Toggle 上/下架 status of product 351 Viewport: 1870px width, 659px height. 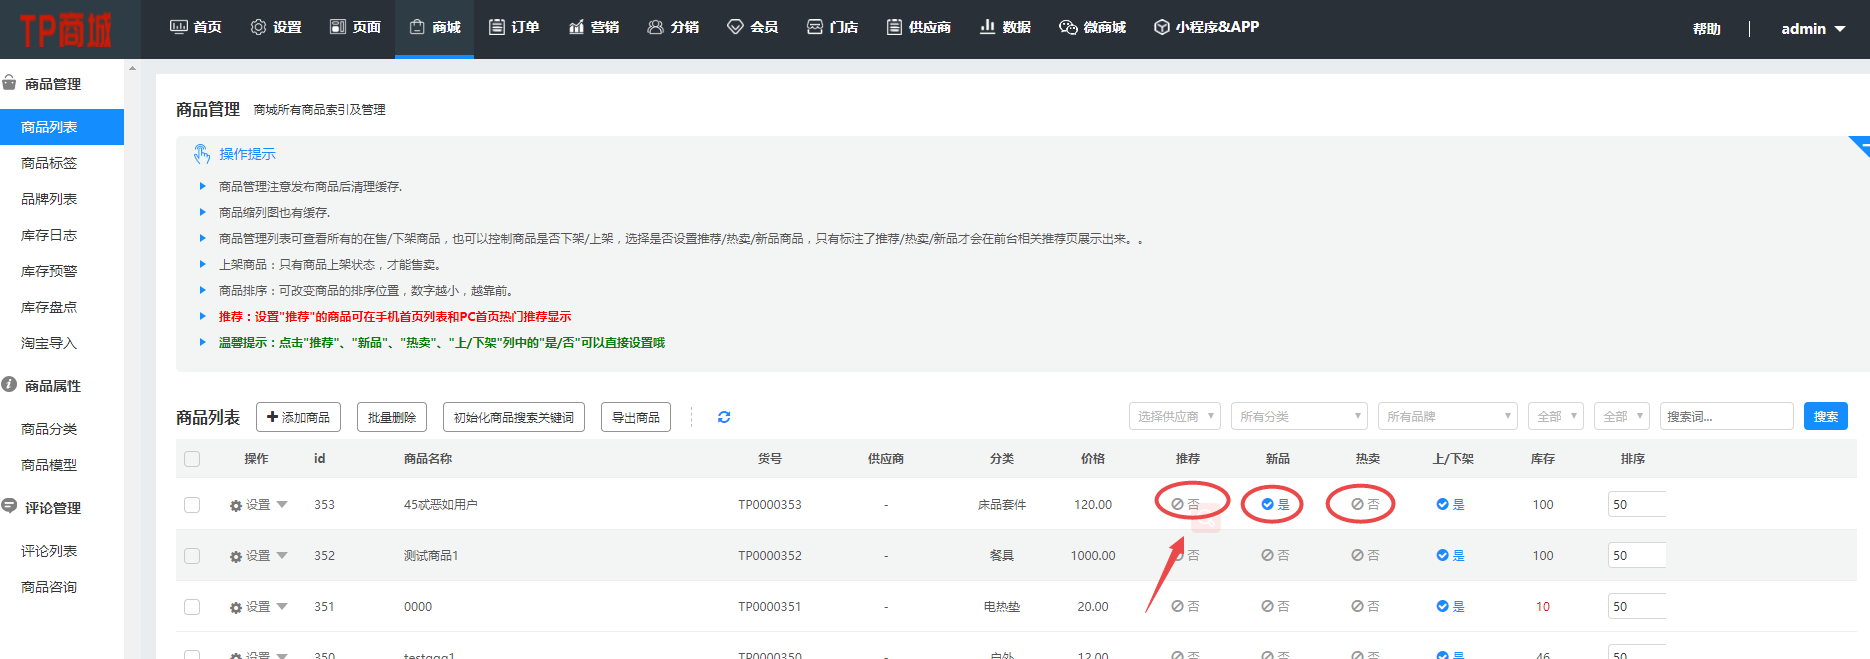(1450, 607)
